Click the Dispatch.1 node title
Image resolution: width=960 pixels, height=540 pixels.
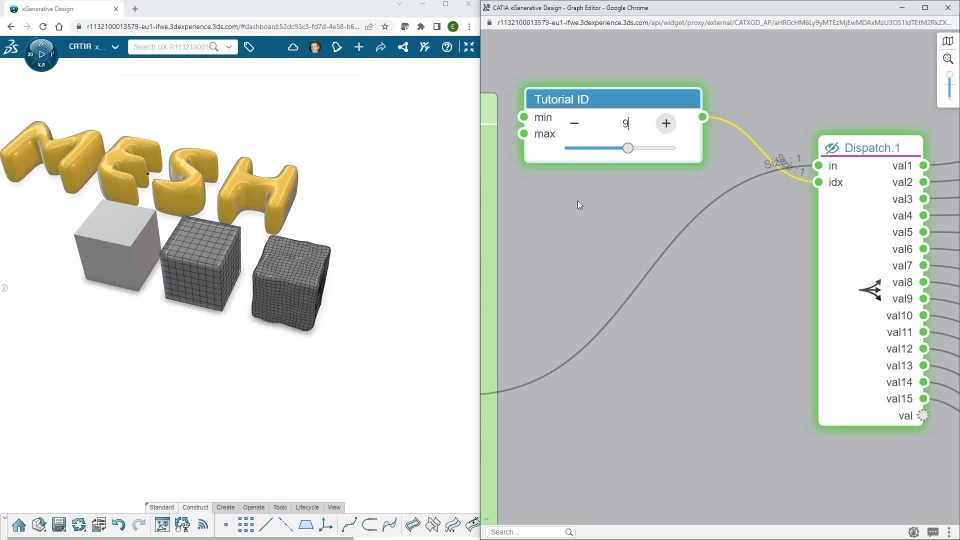[872, 148]
